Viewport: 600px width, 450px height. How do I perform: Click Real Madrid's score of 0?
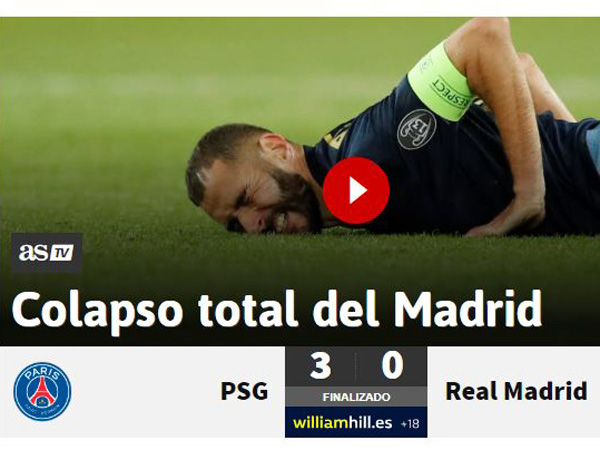point(392,366)
